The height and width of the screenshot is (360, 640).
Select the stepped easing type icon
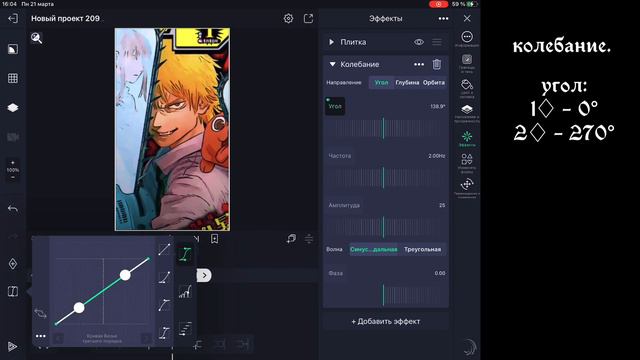coord(185,329)
